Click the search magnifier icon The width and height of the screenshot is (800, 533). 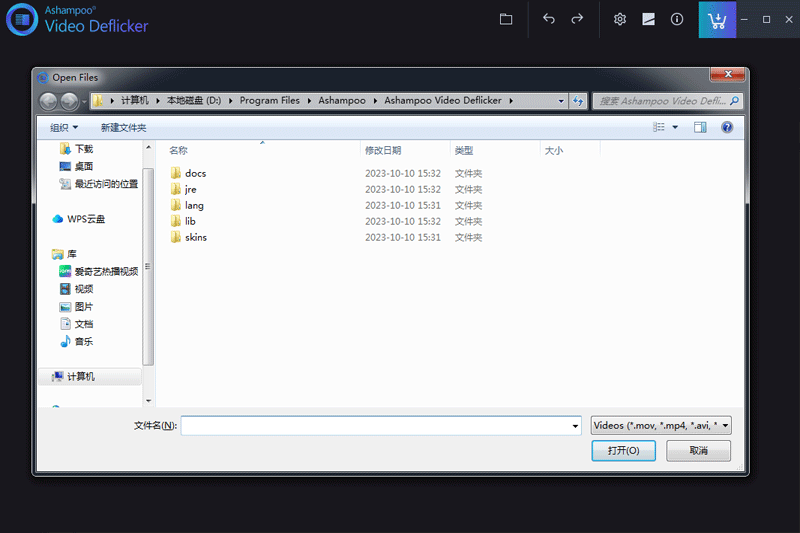[734, 101]
